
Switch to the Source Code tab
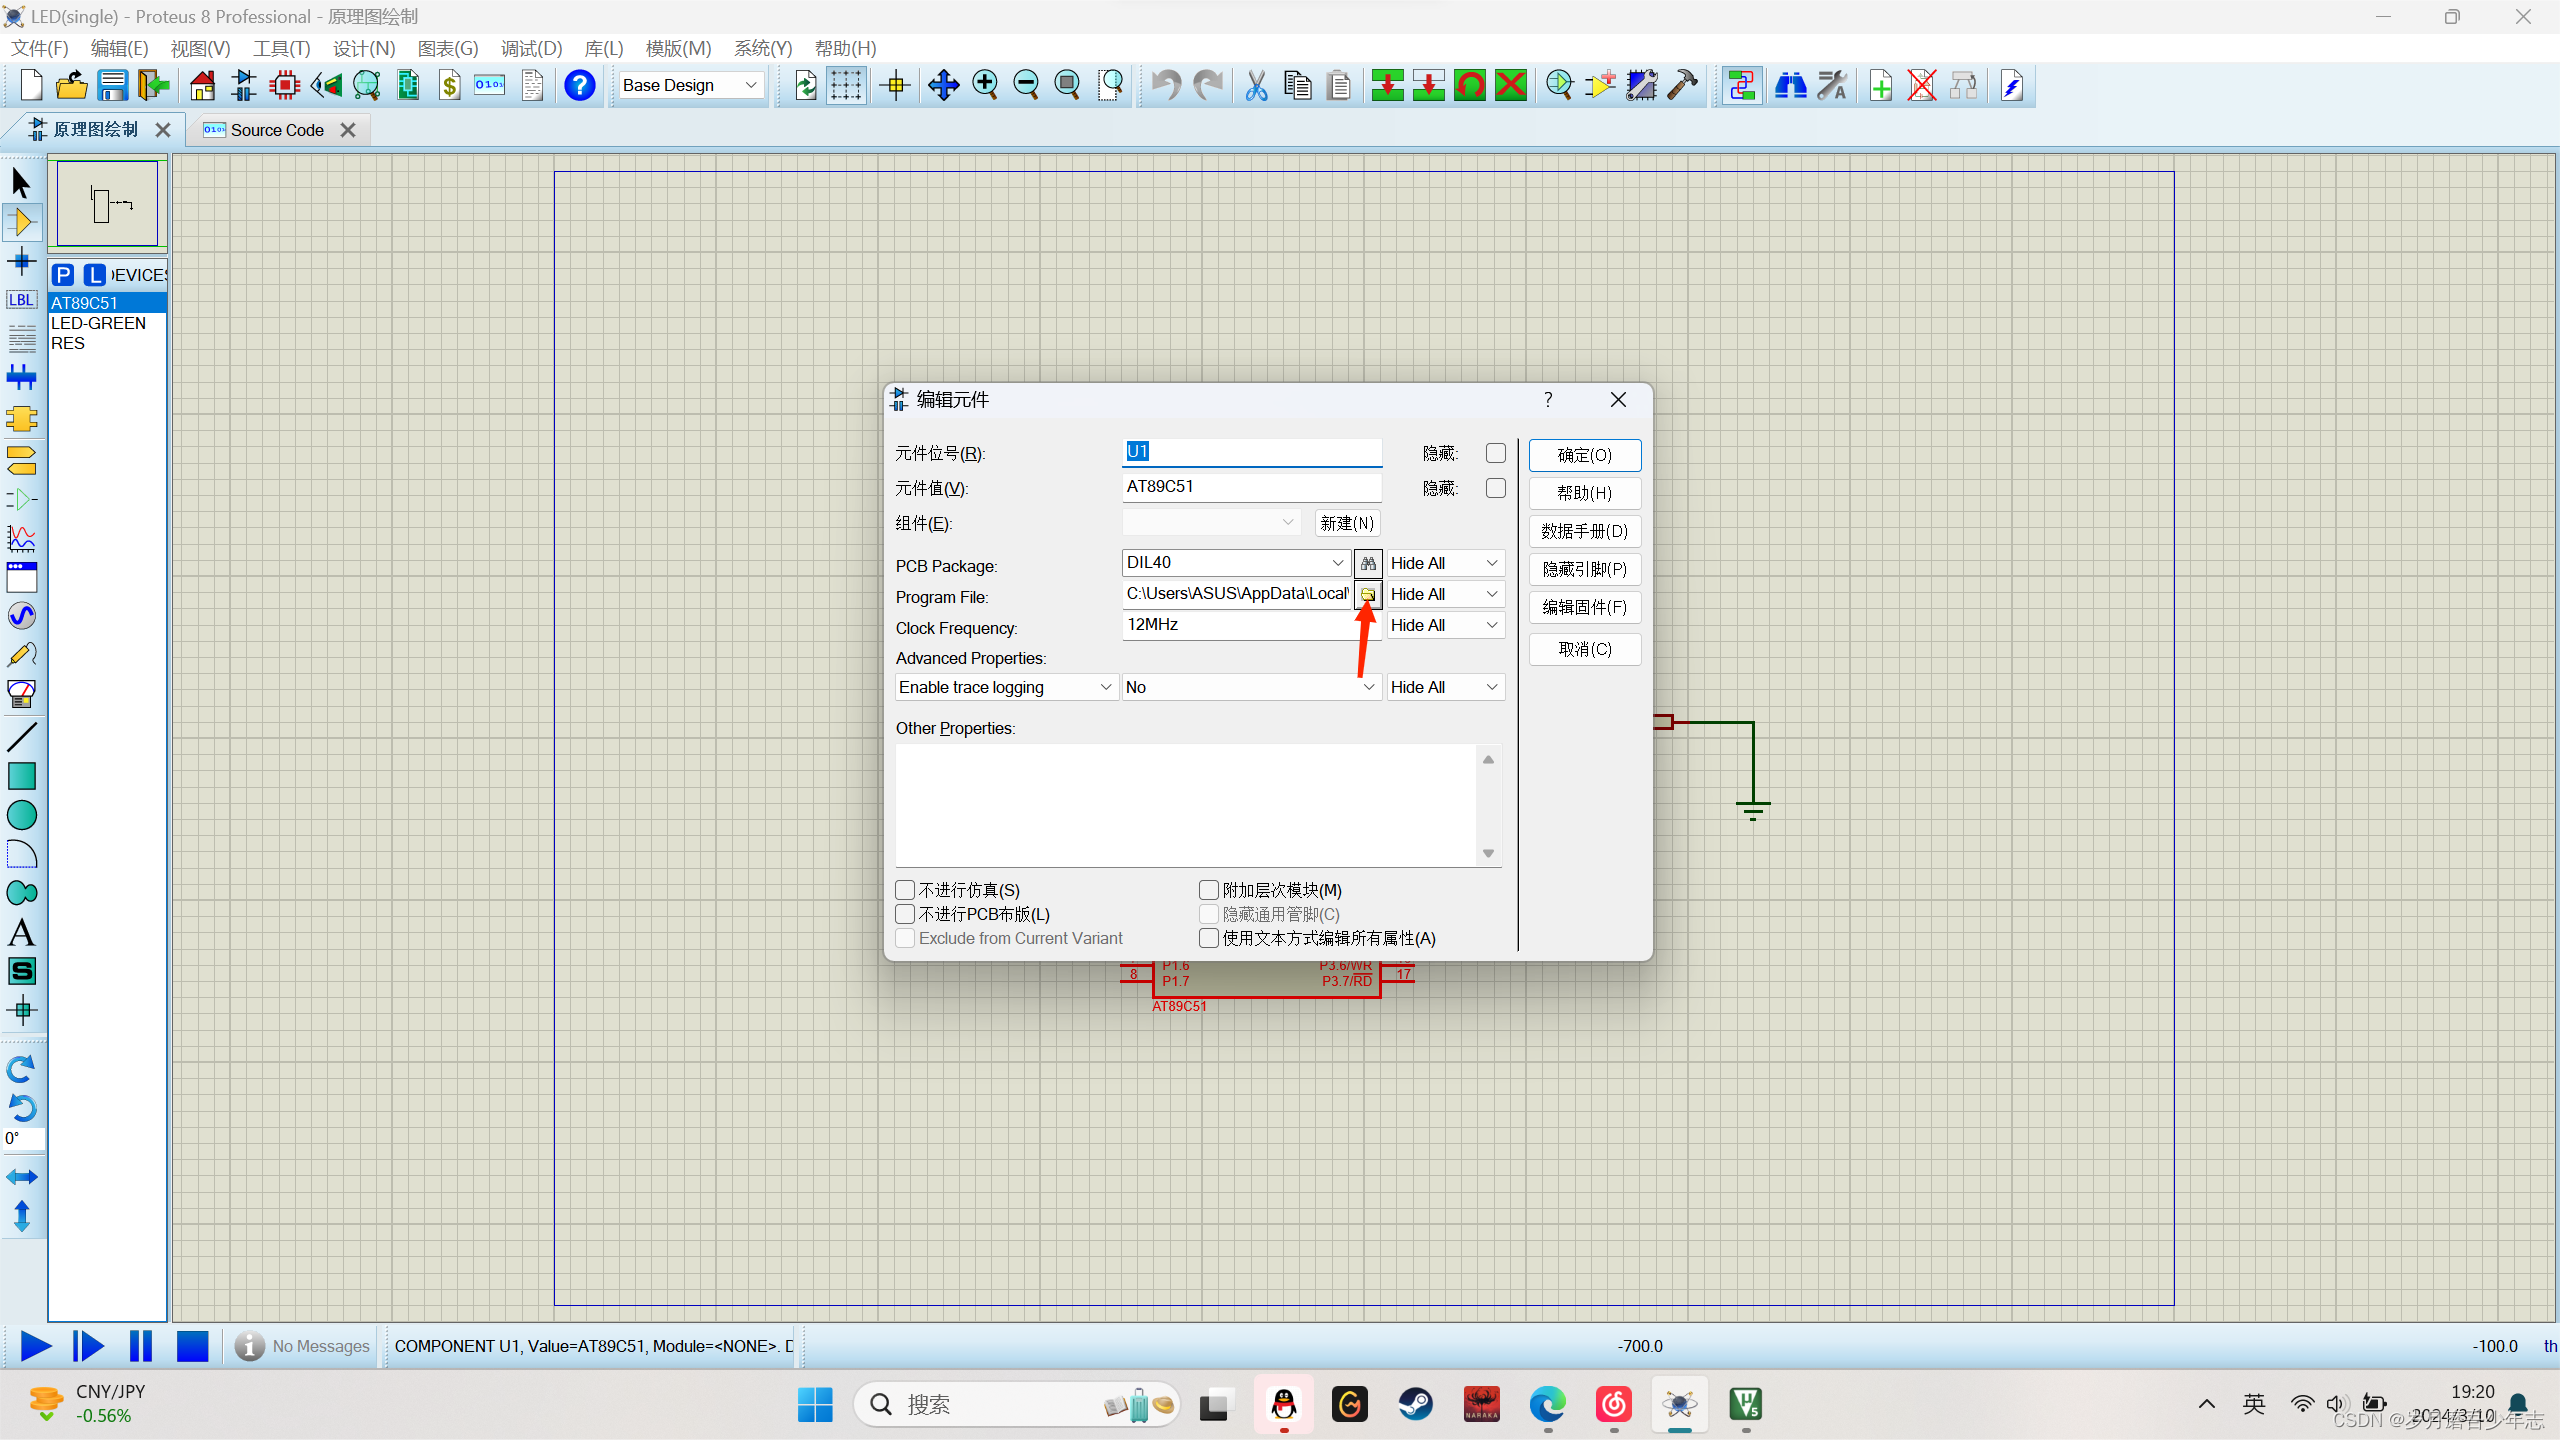point(277,130)
